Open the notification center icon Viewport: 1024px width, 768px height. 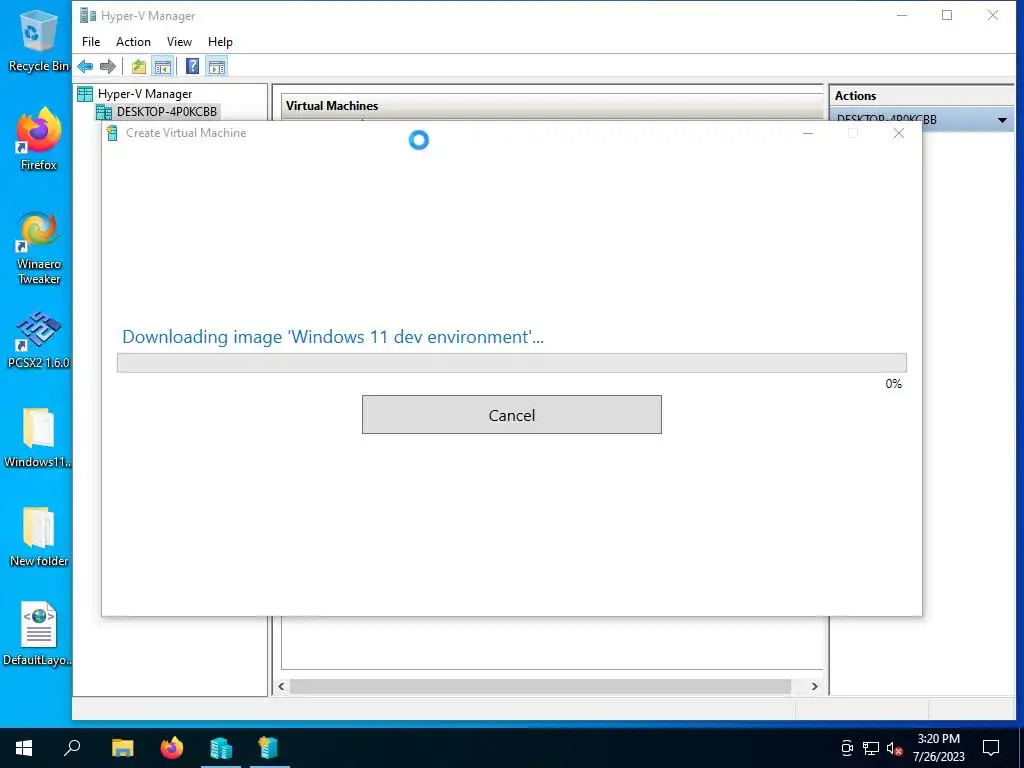[x=991, y=748]
